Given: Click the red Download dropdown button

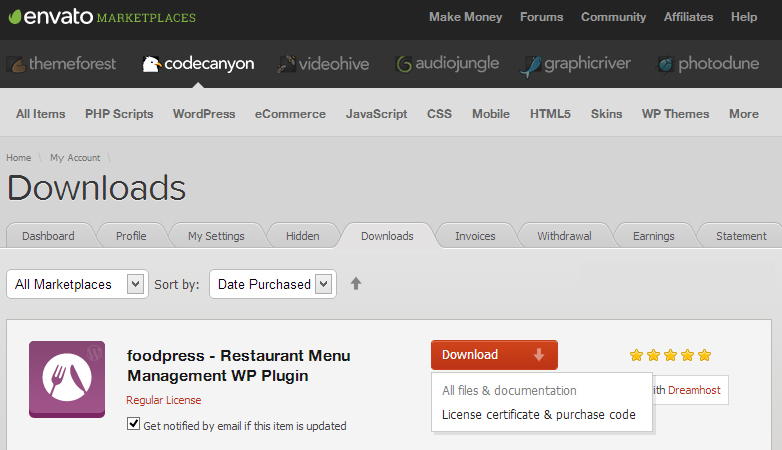Looking at the screenshot, I should 494,355.
